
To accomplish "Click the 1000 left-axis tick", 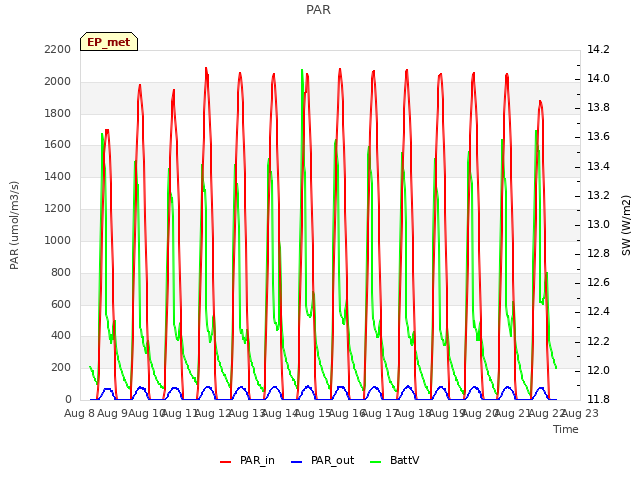I will click(58, 240).
